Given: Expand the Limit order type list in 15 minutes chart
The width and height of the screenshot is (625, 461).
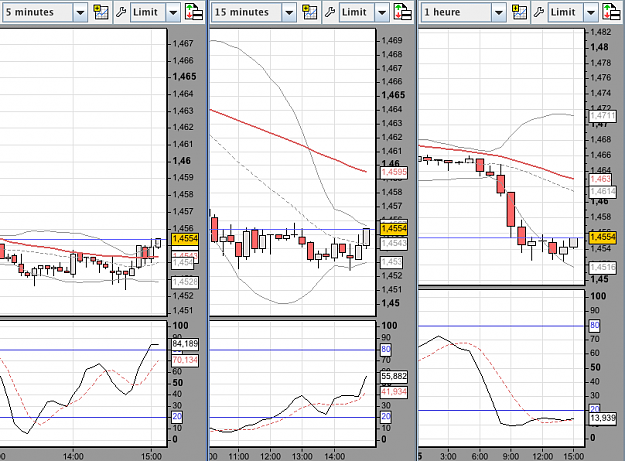Looking at the screenshot, I should coord(382,13).
